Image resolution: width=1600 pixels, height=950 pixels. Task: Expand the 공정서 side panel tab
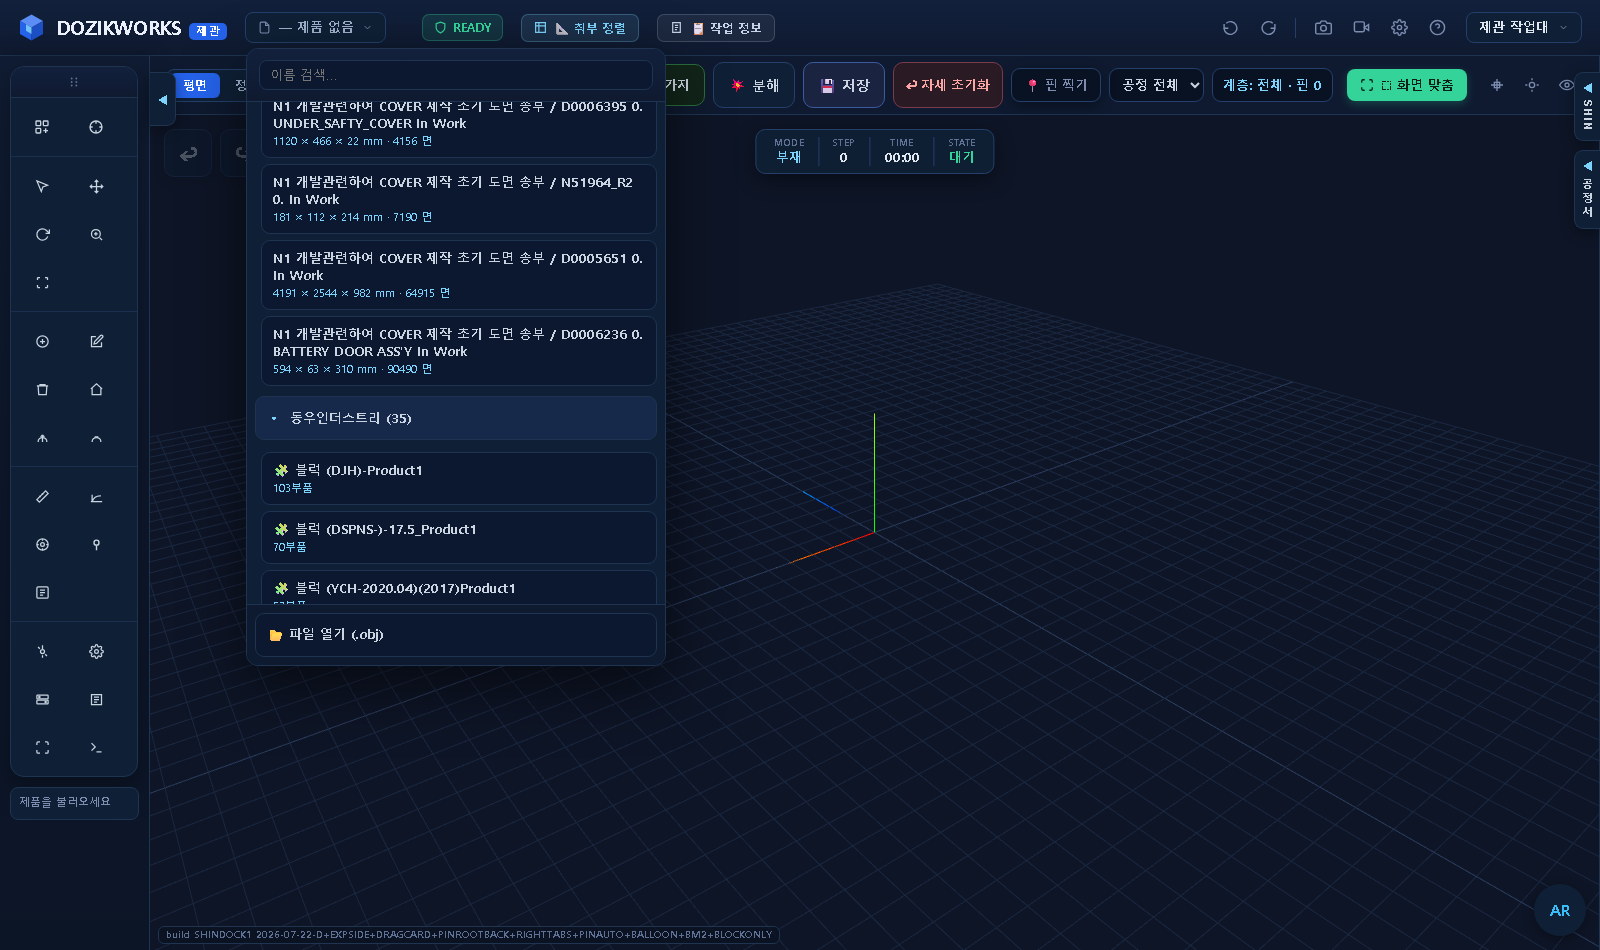(x=1587, y=190)
